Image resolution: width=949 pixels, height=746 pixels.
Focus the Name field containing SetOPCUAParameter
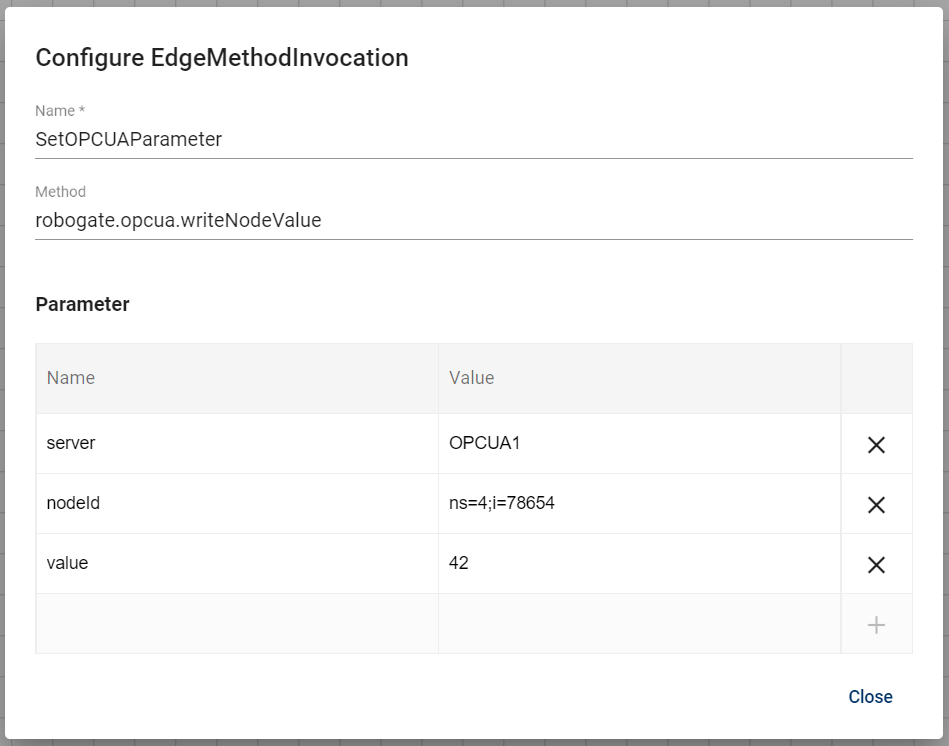(x=473, y=140)
